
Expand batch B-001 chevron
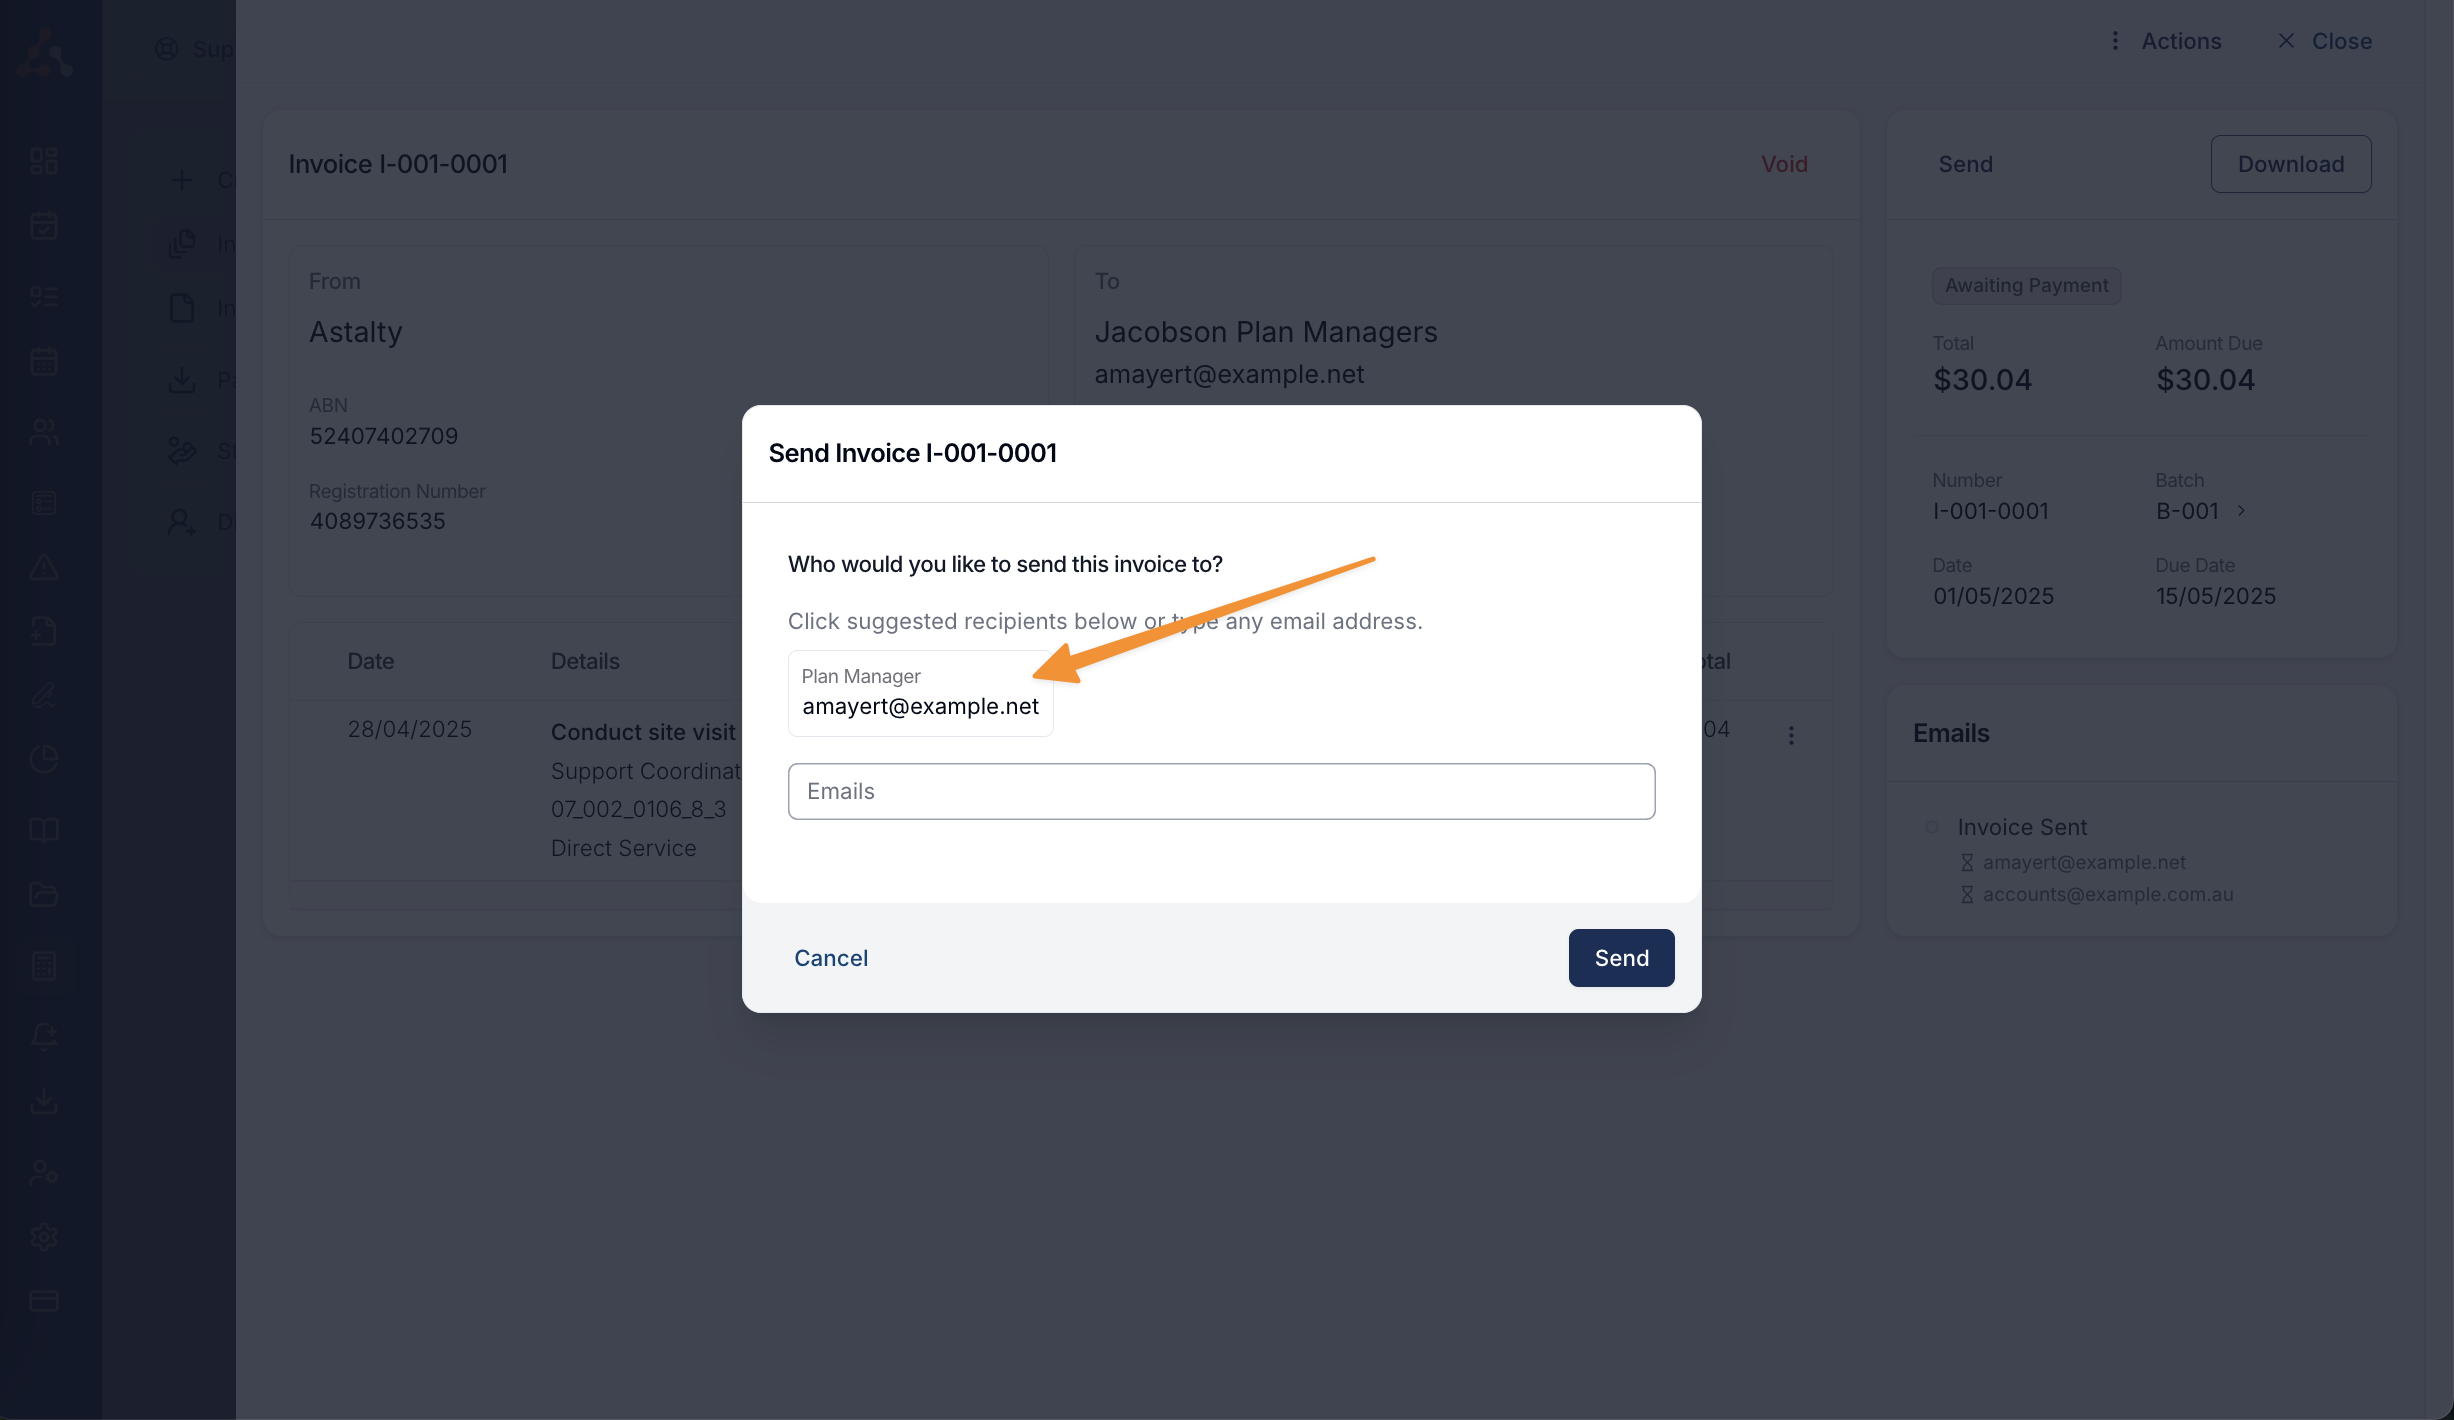click(2241, 511)
